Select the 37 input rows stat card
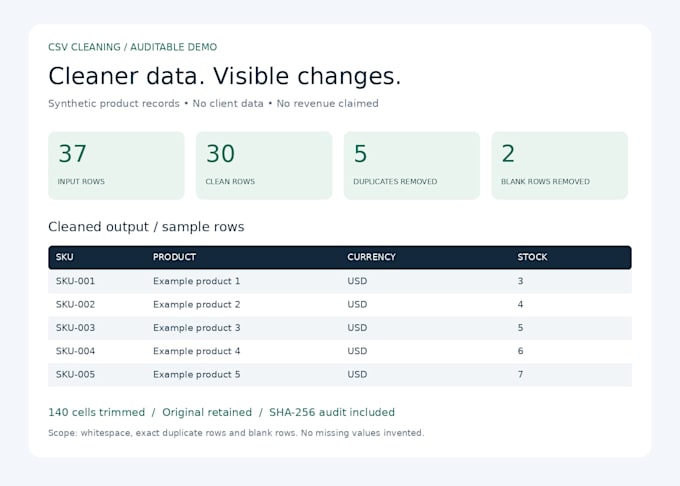This screenshot has width=680, height=486. (116, 166)
